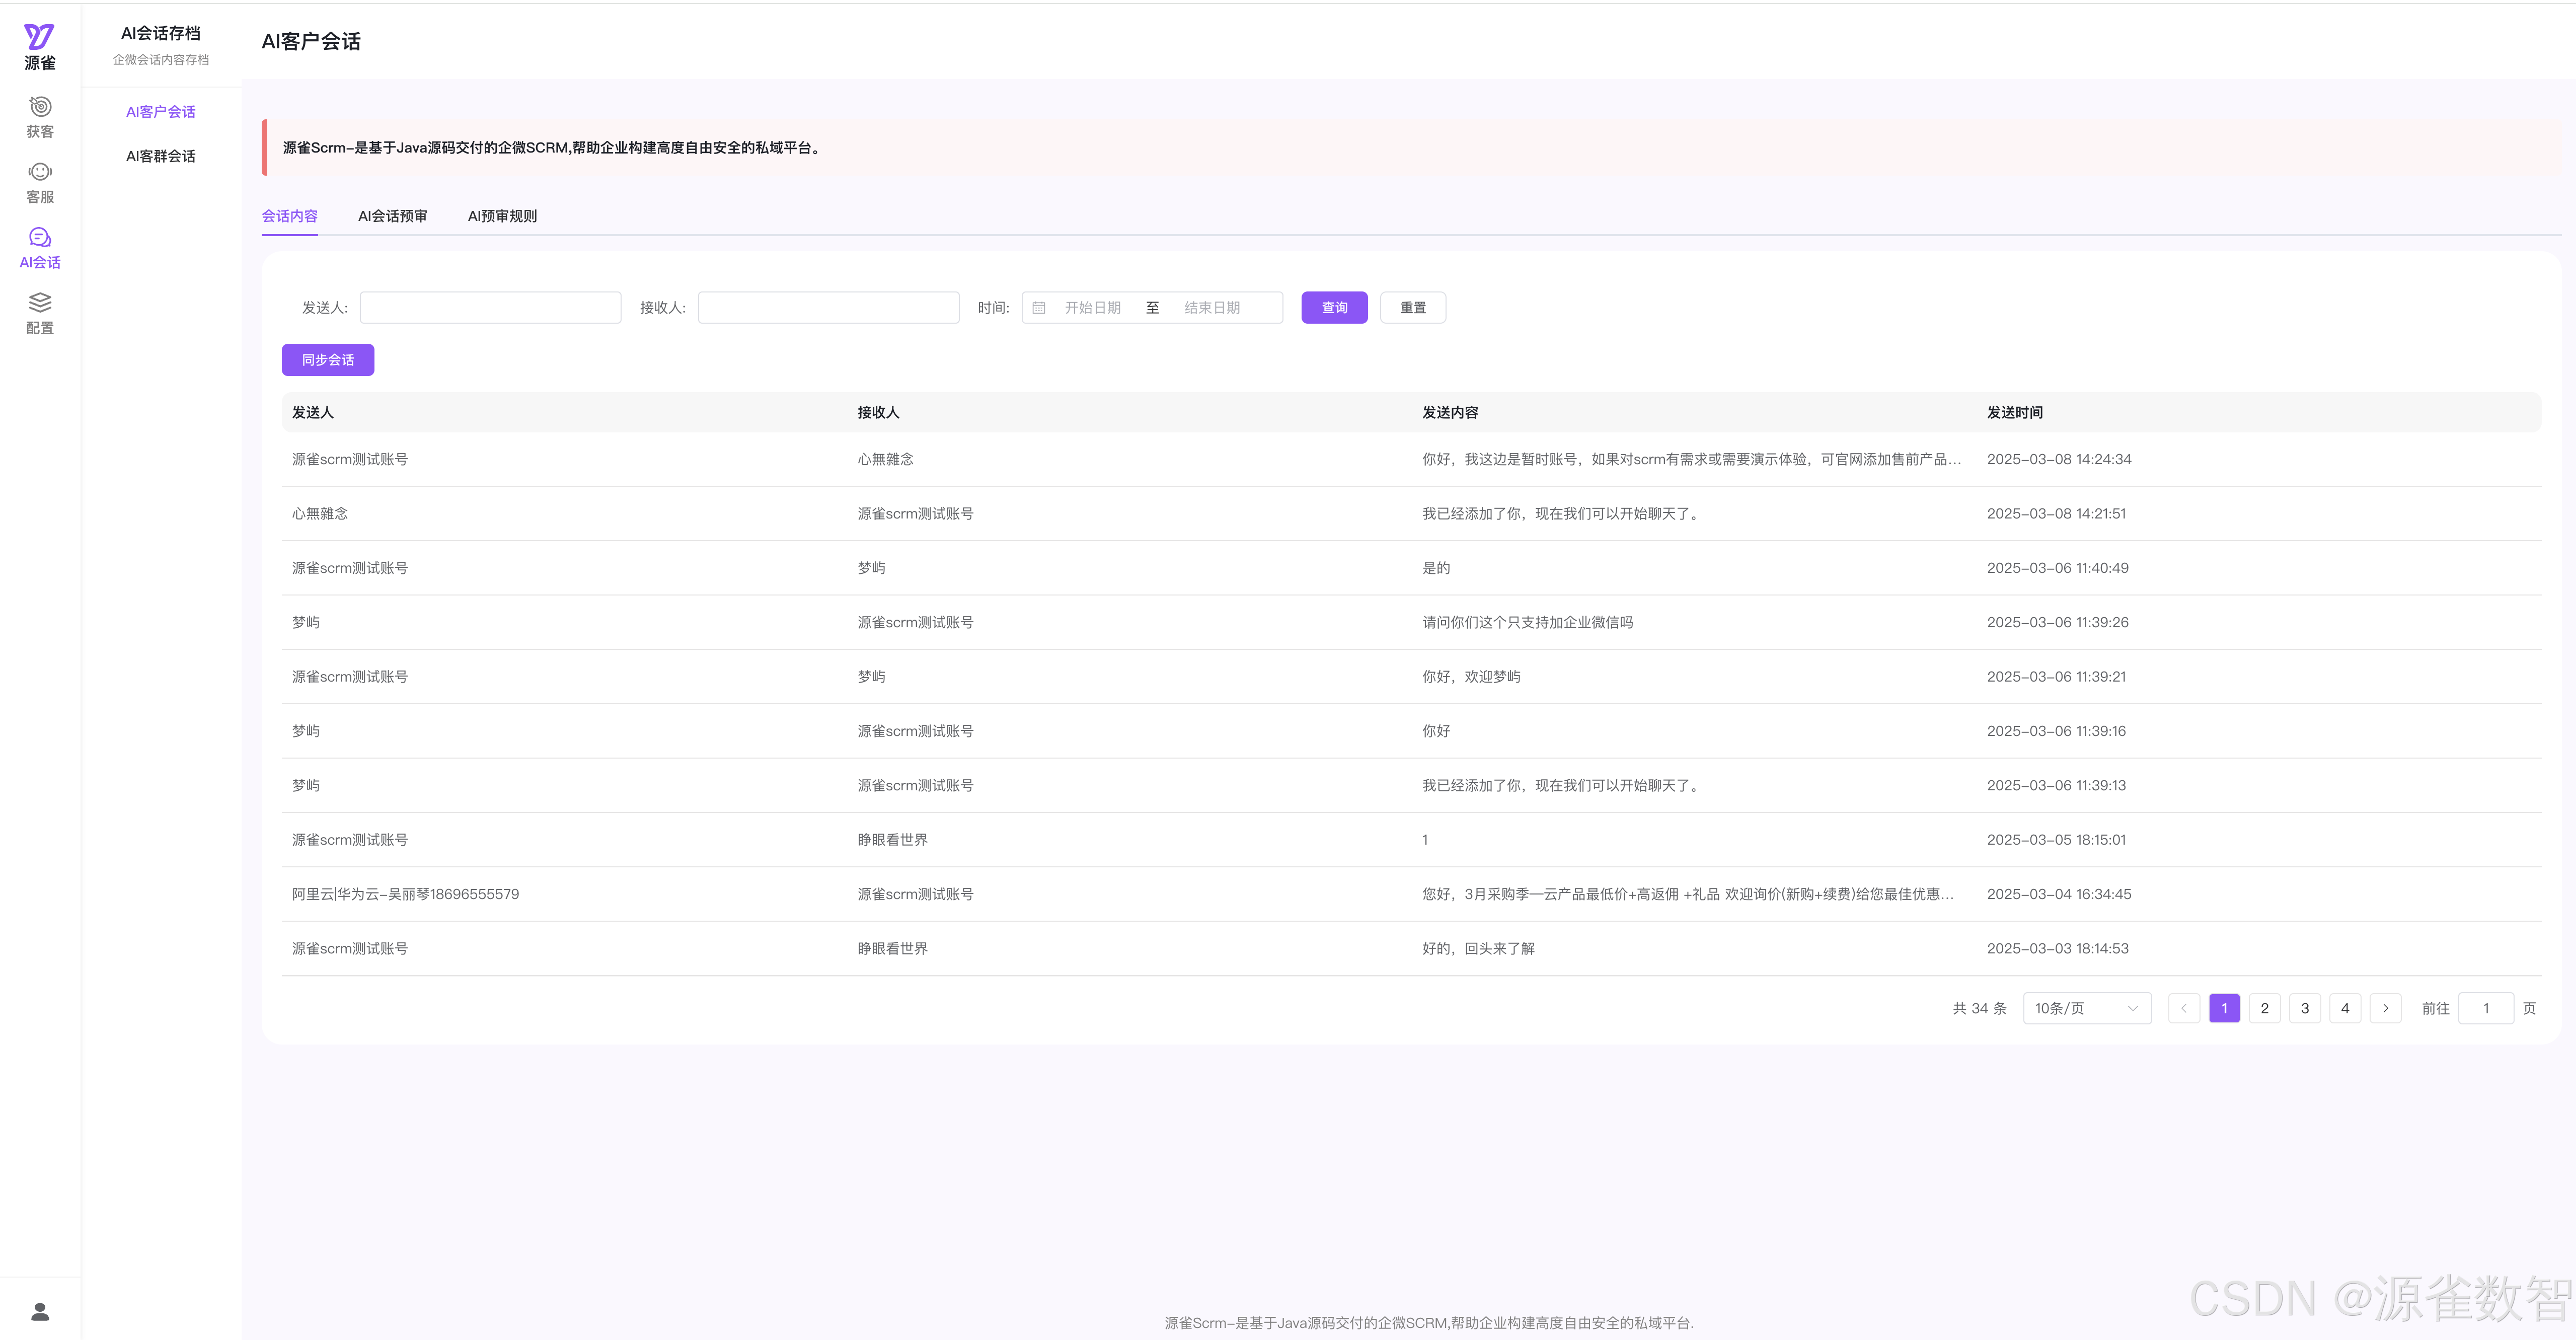This screenshot has height=1340, width=2576.
Task: Open the 结束日期 date picker
Action: (1212, 308)
